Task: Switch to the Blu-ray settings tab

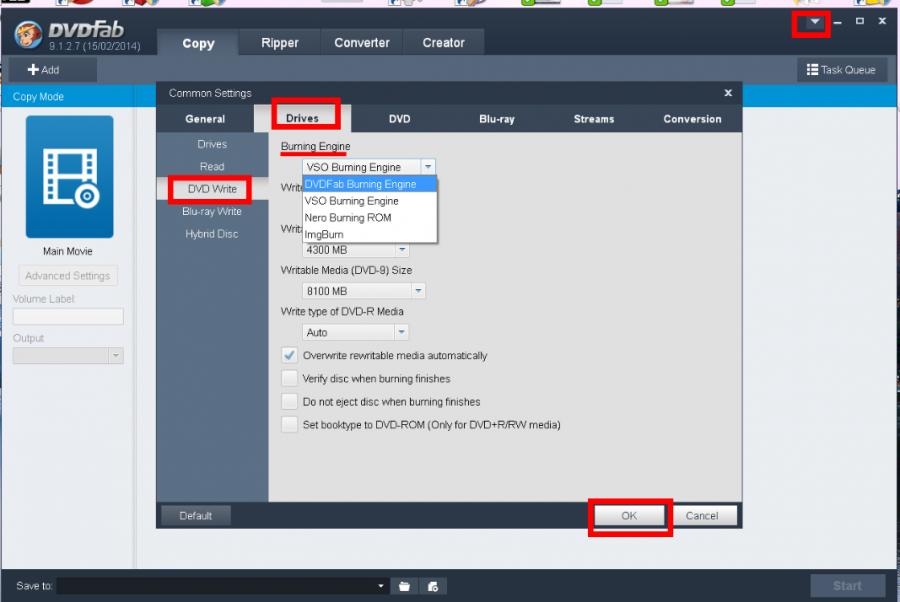Action: point(497,119)
